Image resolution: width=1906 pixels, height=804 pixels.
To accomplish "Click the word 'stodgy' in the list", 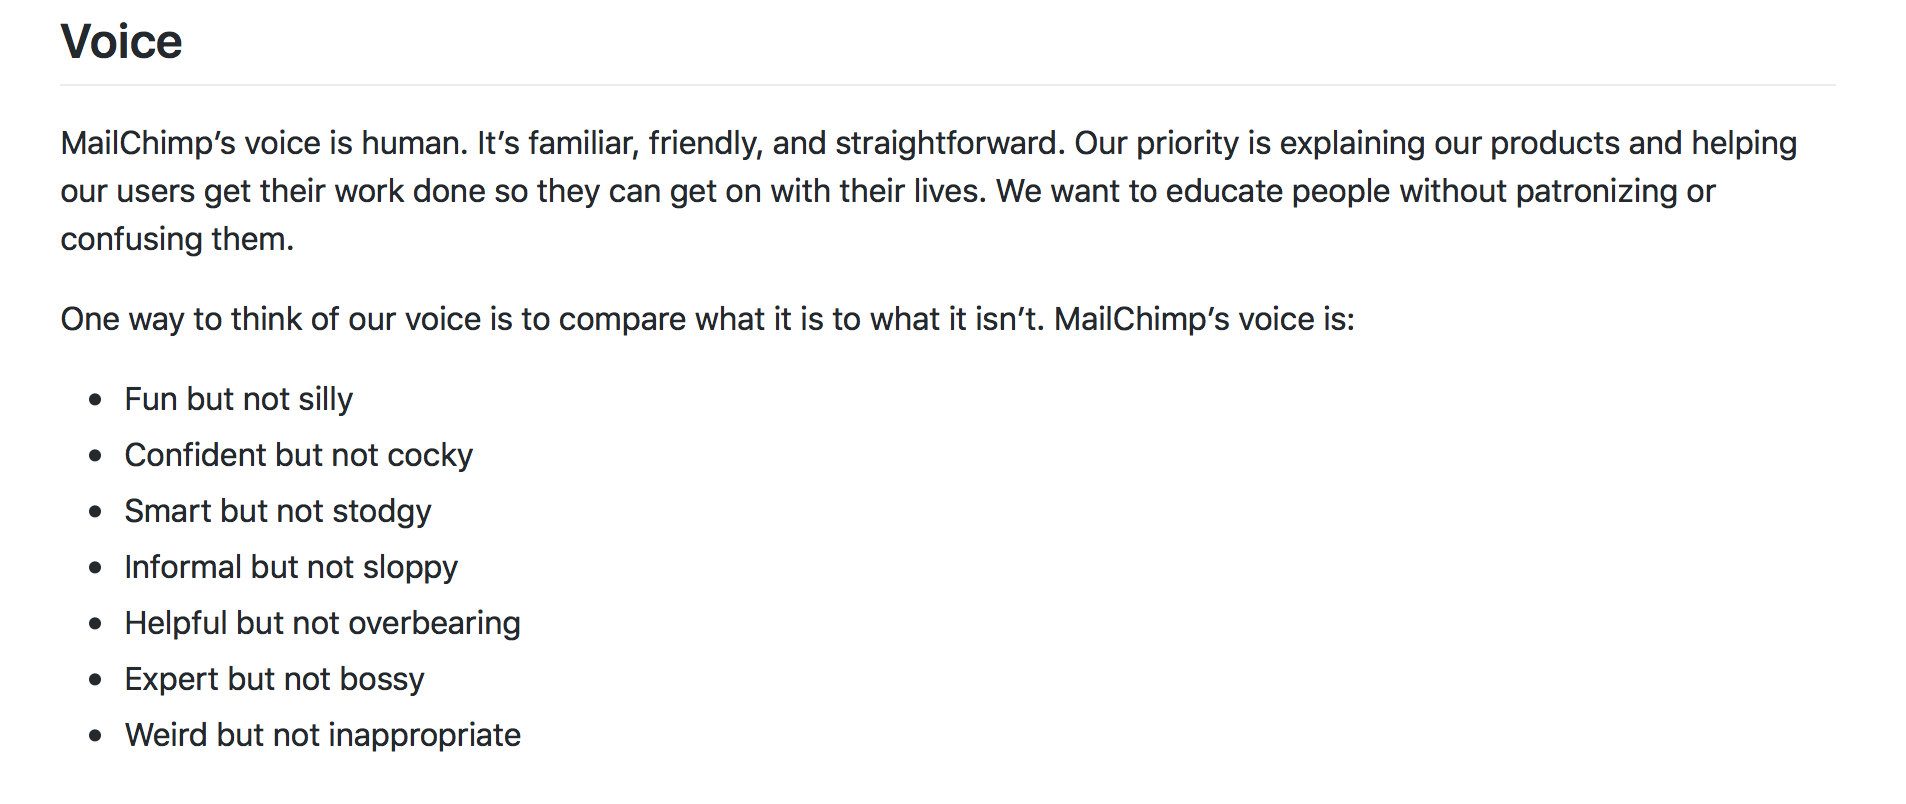I will [381, 511].
